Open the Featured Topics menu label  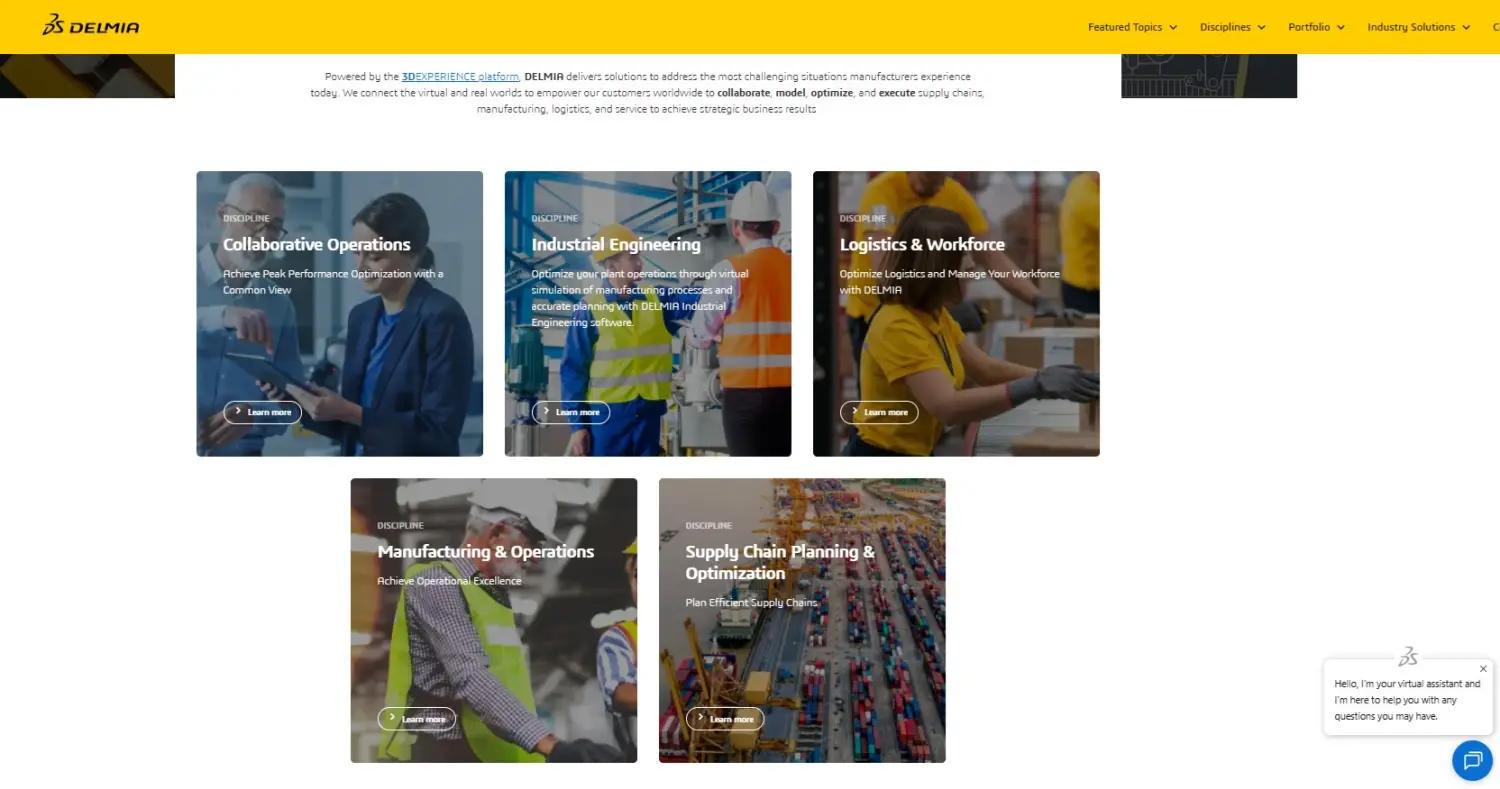click(x=1125, y=27)
